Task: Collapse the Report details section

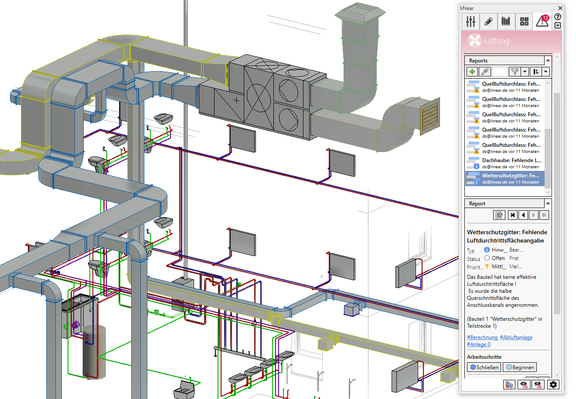Action: pyautogui.click(x=548, y=203)
